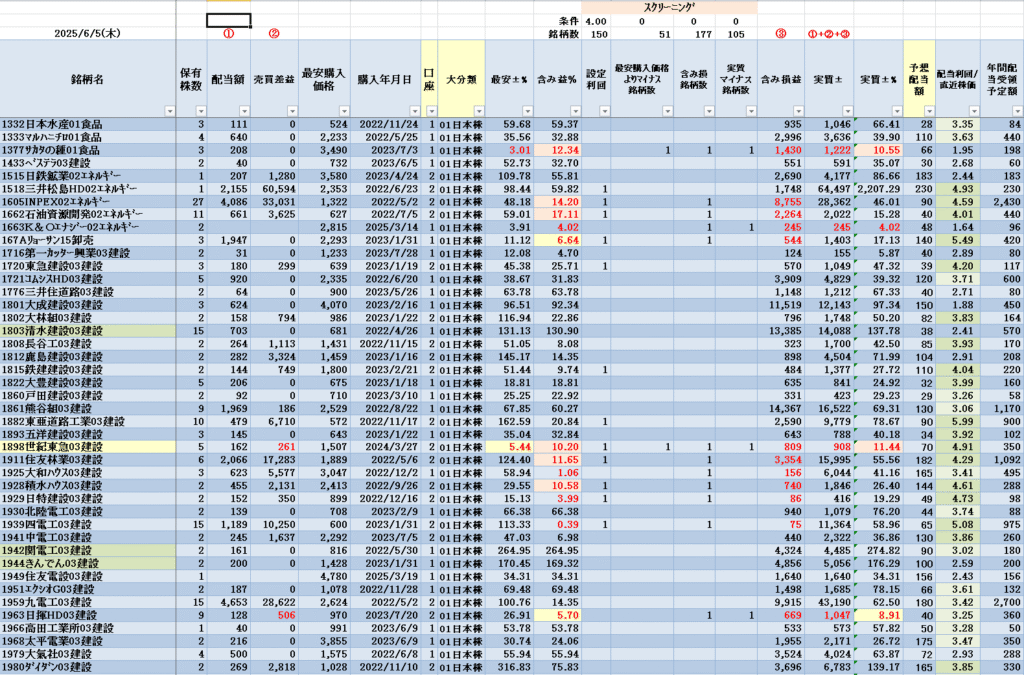Click the 28,622 売買差益 cell for 九電工
The height and width of the screenshot is (675, 1024).
pyautogui.click(x=274, y=603)
